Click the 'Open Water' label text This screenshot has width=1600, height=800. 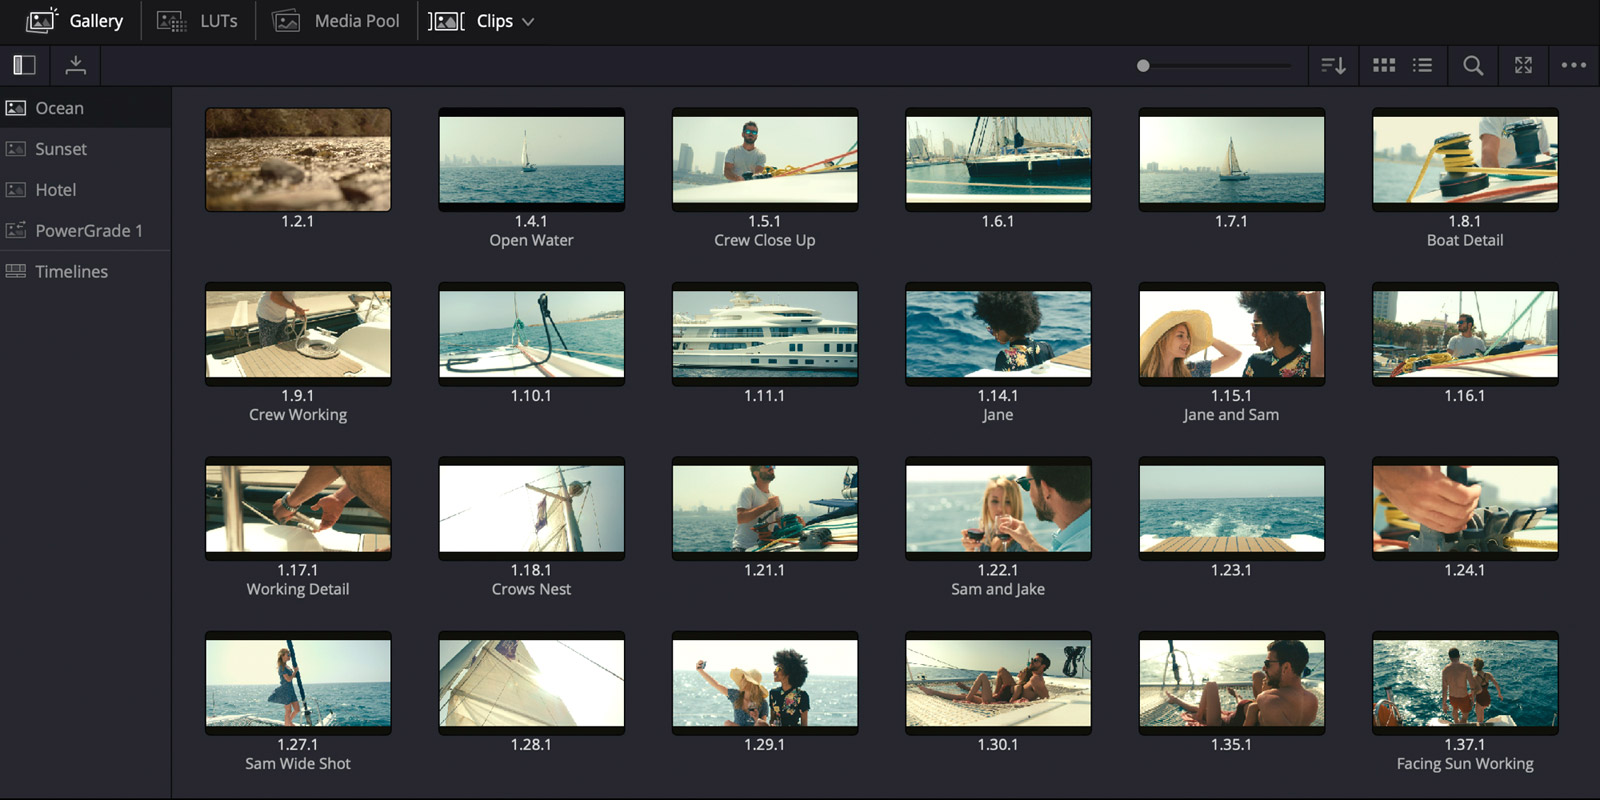coord(532,240)
